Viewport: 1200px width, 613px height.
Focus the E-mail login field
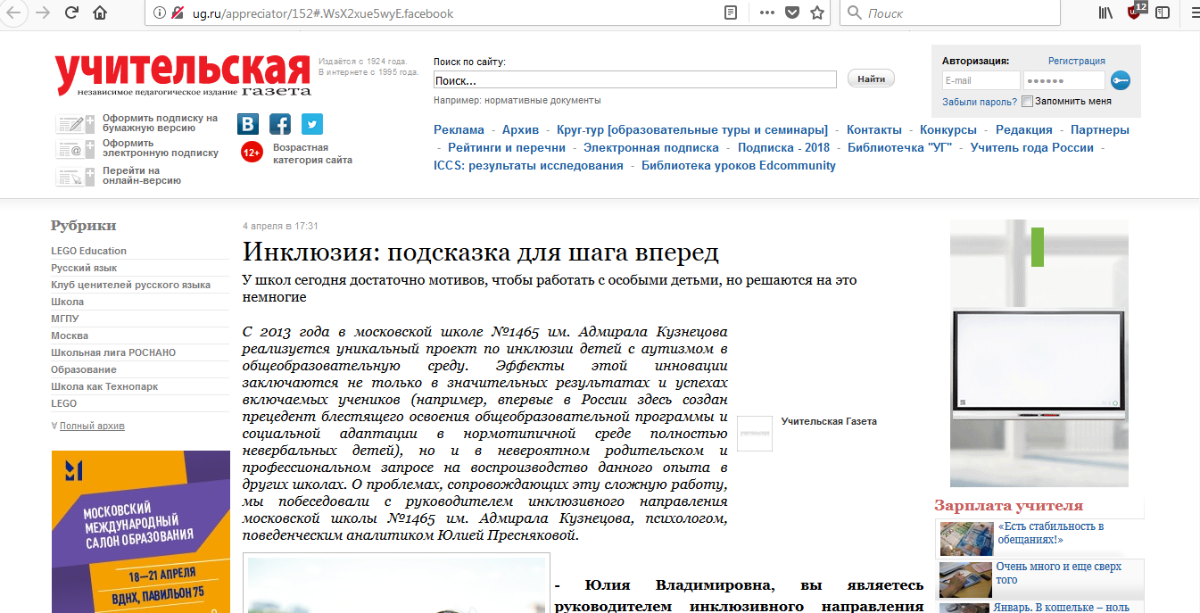[x=979, y=81]
